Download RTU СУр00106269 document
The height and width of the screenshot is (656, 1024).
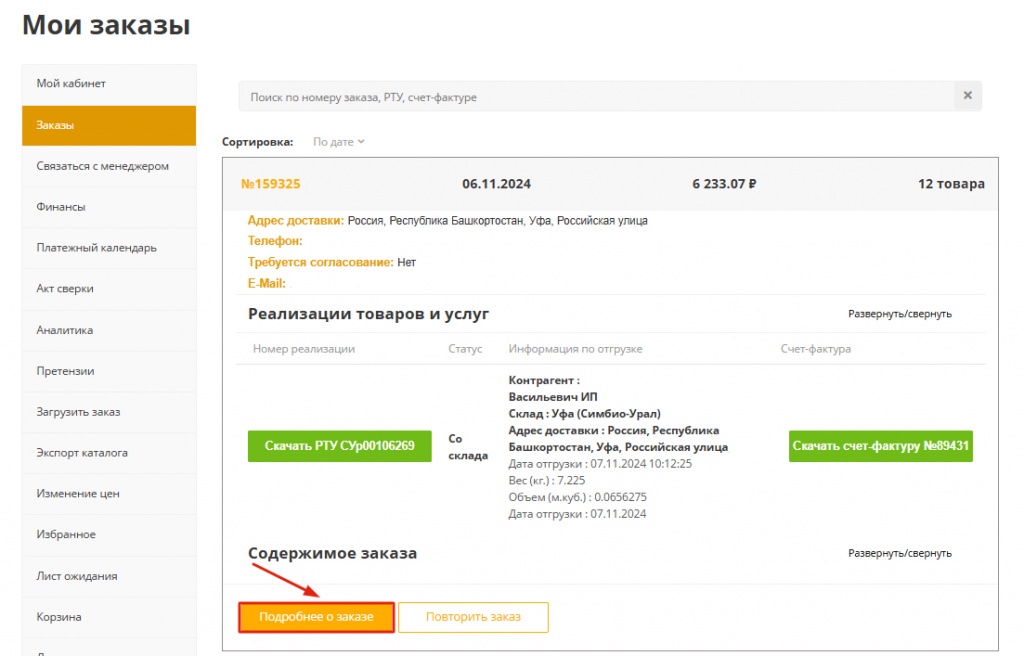click(339, 446)
